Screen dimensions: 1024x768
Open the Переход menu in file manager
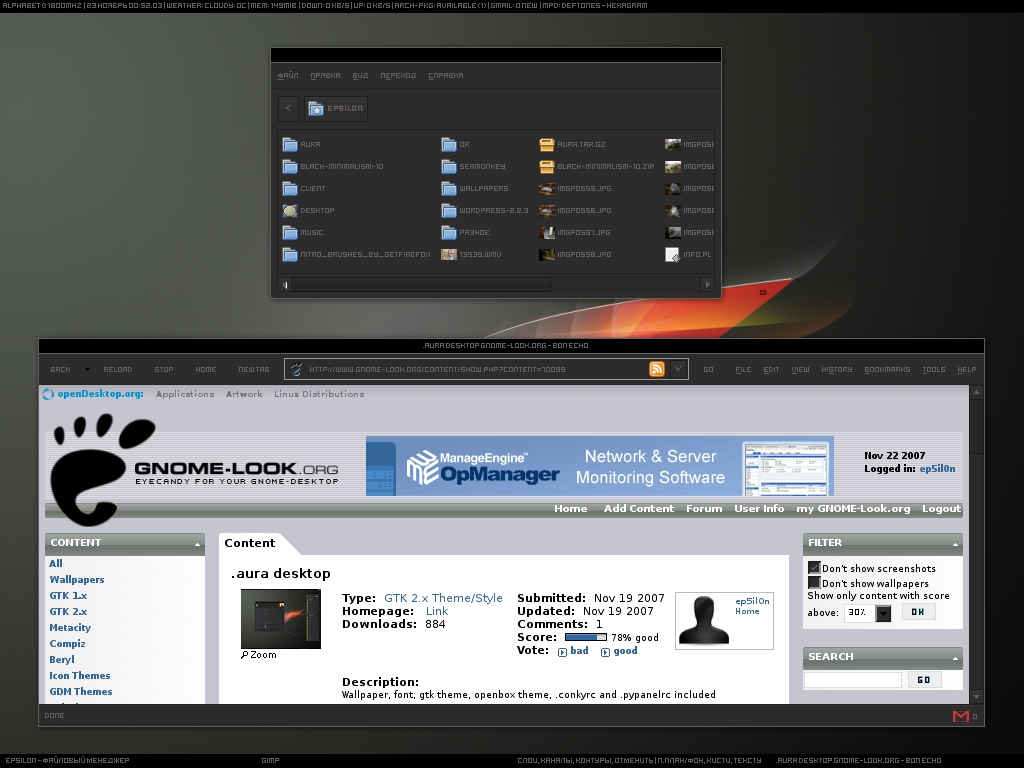point(398,76)
